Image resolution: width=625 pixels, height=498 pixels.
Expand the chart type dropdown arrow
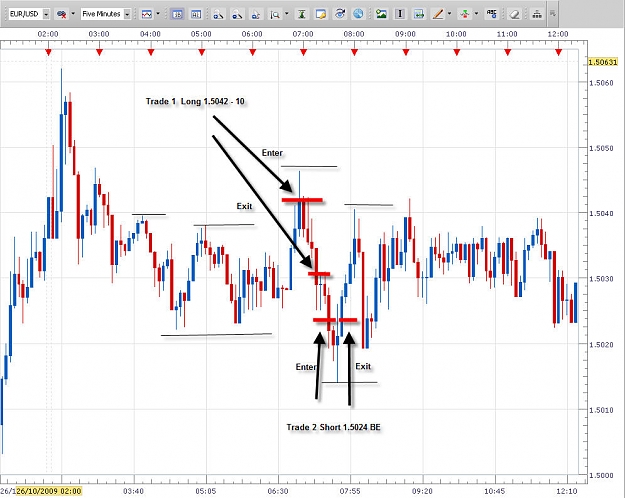point(158,14)
